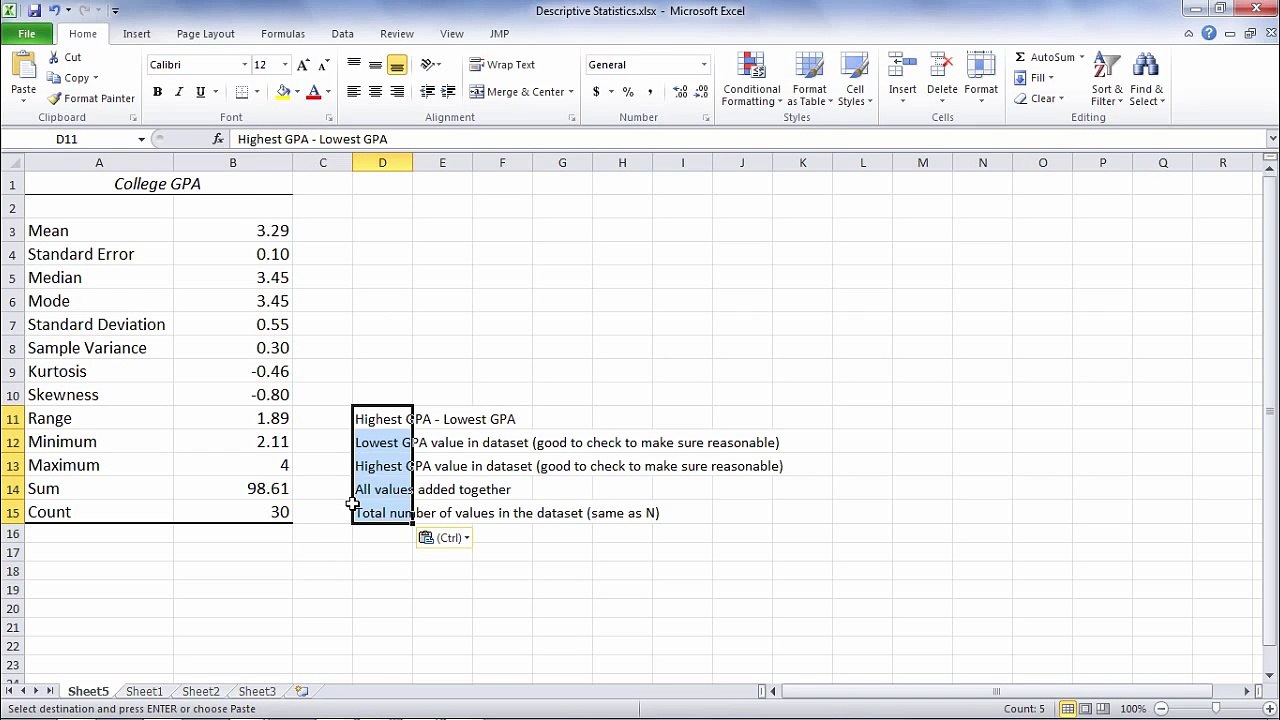Click the Shrink Font icon

pos(323,65)
